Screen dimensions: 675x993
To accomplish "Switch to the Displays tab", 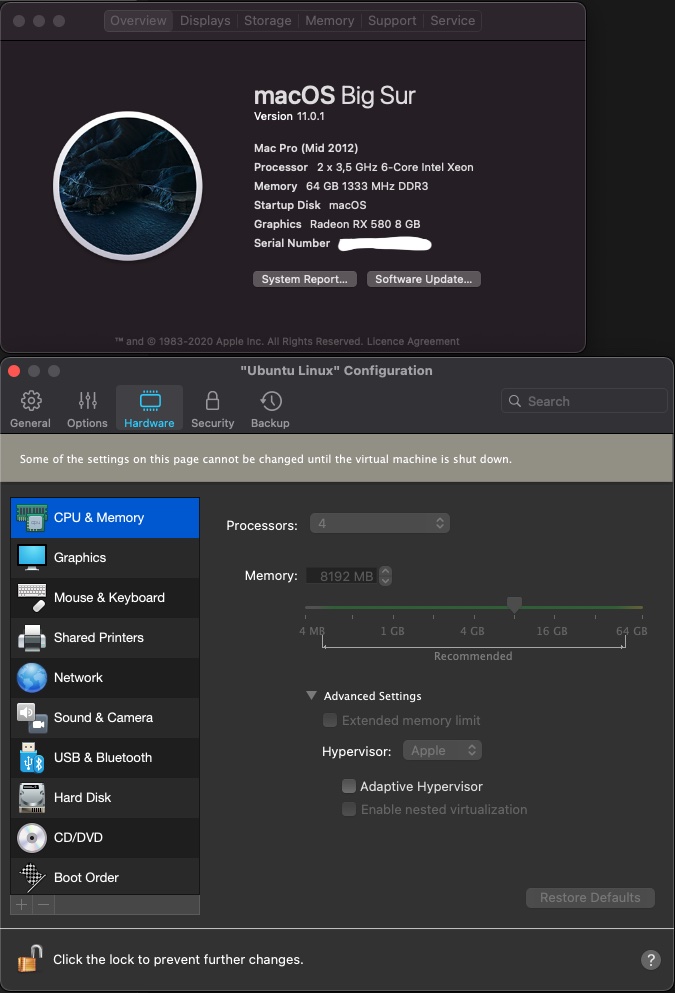I will click(x=205, y=20).
